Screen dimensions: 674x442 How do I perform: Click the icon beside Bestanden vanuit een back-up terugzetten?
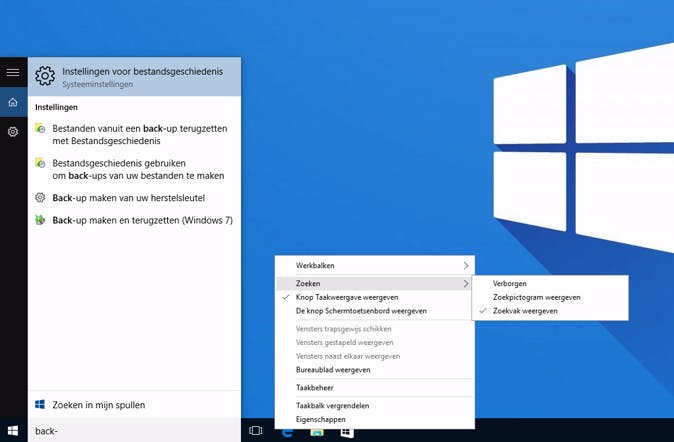[40, 128]
